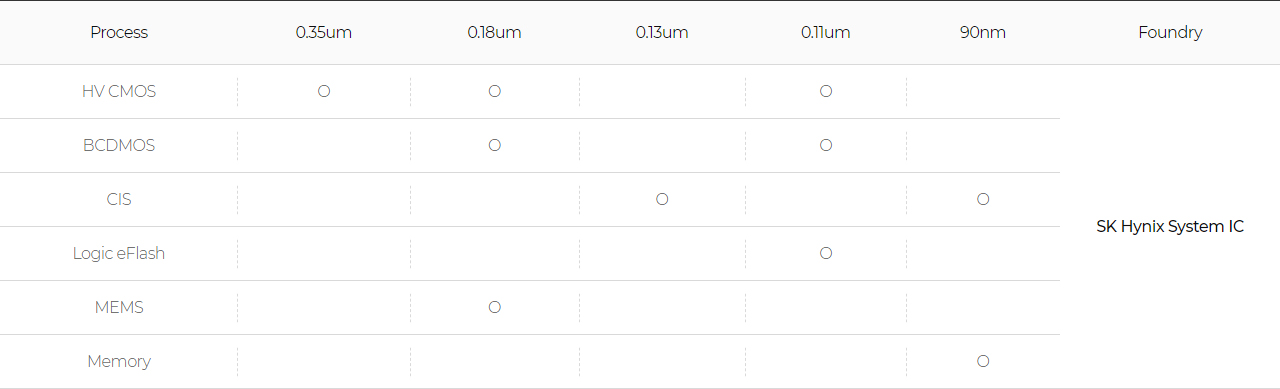The image size is (1280, 389).
Task: Click the HV CMOS 0.35um circle marker
Action: click(324, 91)
